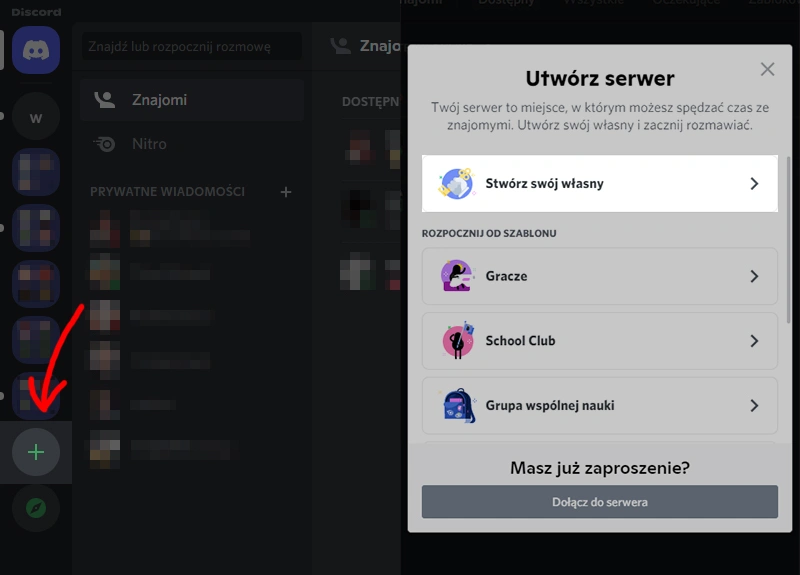Close the Utwórz serwer dialog
Viewport: 800px width, 575px height.
tap(767, 69)
